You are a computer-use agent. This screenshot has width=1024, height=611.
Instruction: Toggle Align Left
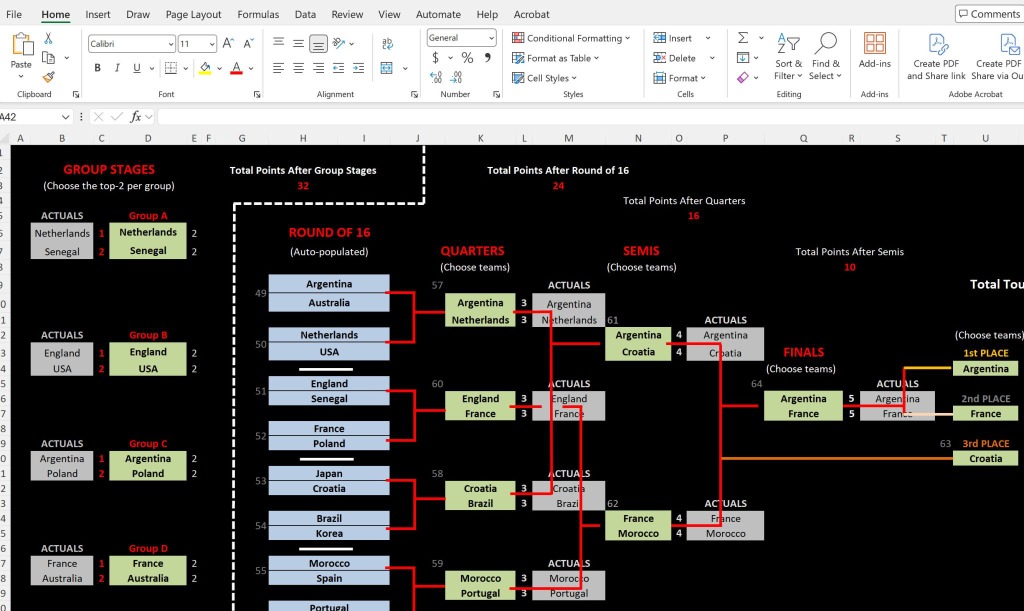point(278,68)
